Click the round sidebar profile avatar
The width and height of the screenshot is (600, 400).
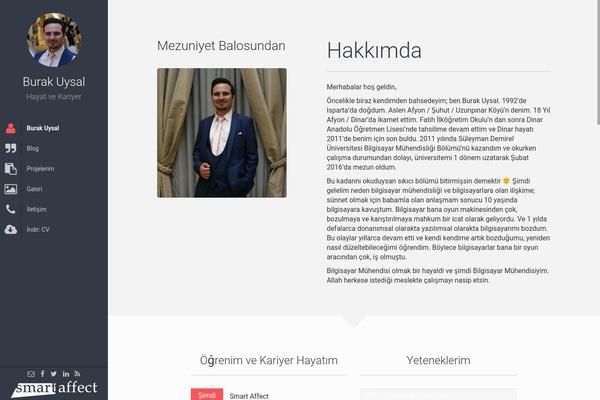(x=54, y=40)
